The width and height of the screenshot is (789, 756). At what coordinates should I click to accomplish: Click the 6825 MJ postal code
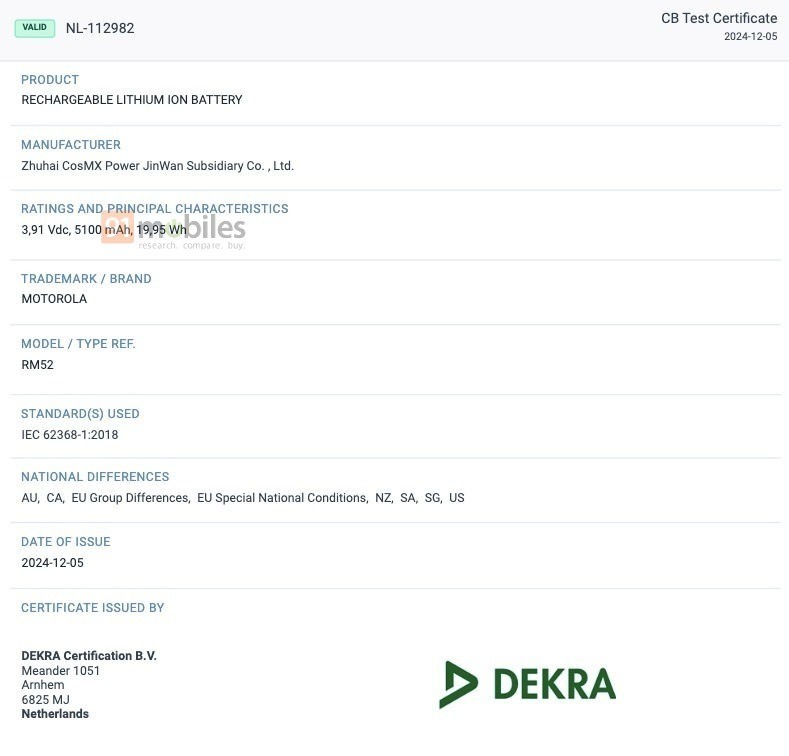coord(45,699)
